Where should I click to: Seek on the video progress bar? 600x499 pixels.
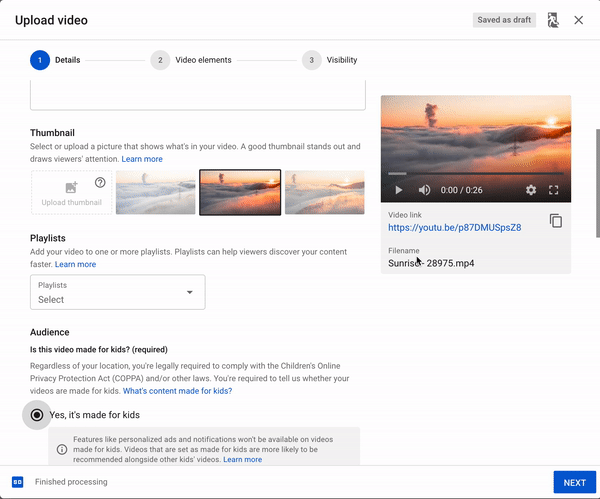coord(476,173)
